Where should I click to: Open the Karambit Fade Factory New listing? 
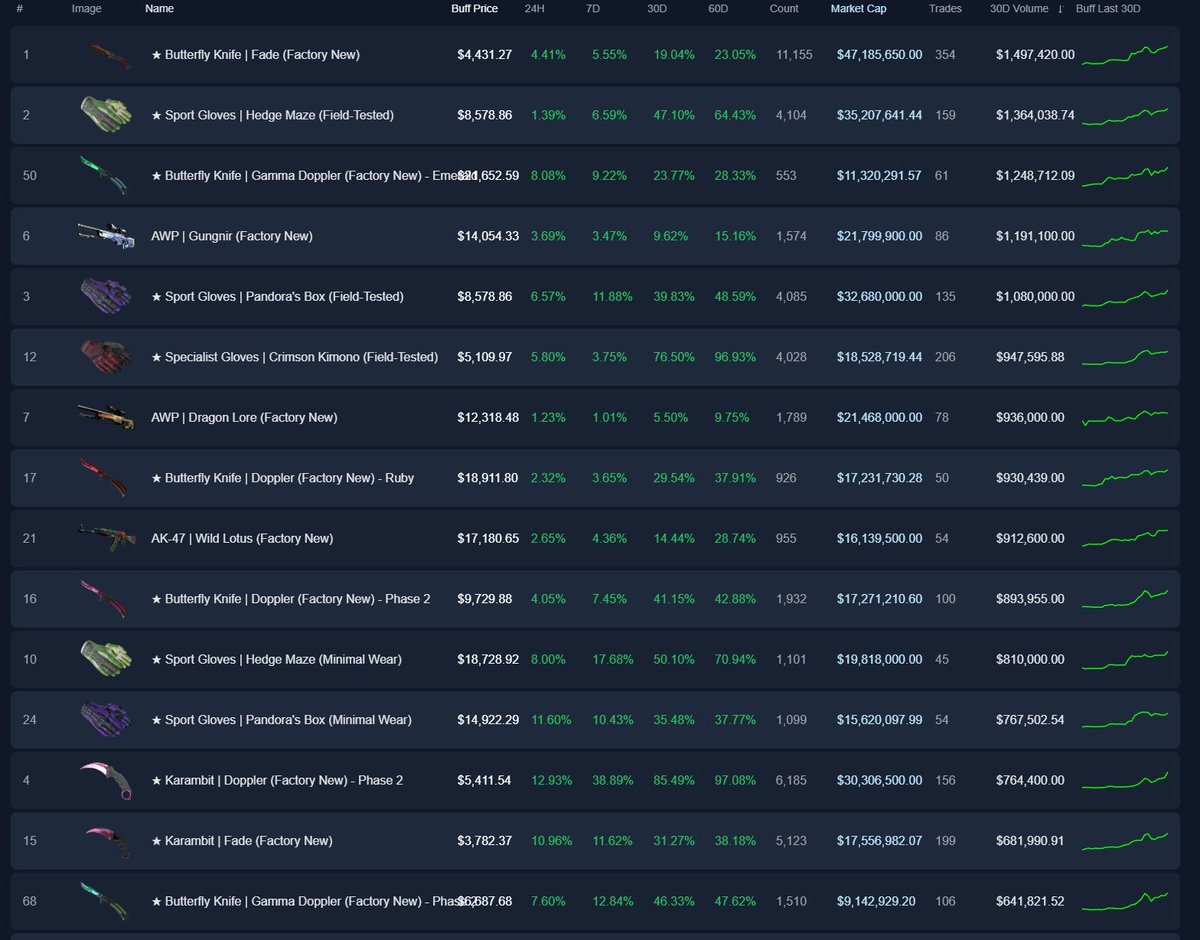click(x=241, y=841)
